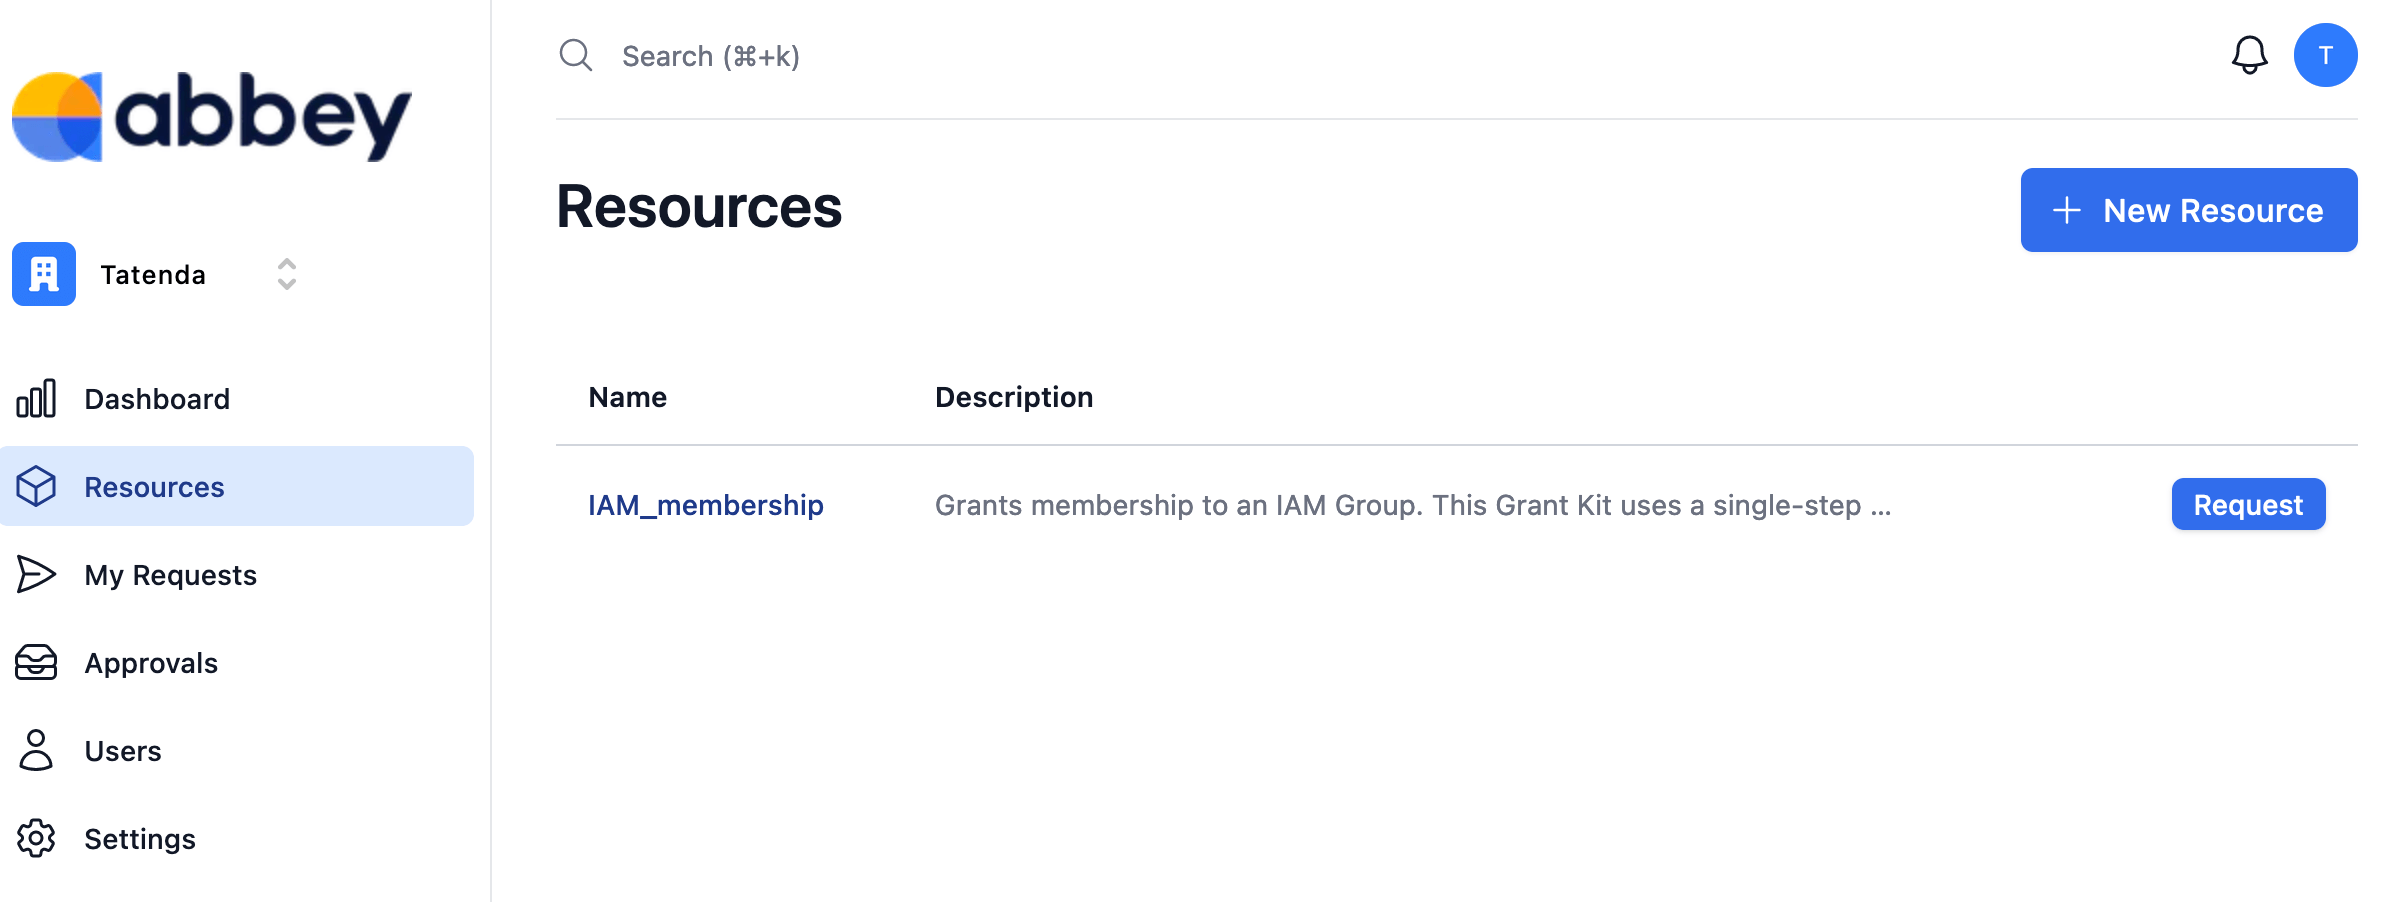This screenshot has width=2386, height=902.
Task: Focus the Search input field
Action: pyautogui.click(x=1380, y=56)
